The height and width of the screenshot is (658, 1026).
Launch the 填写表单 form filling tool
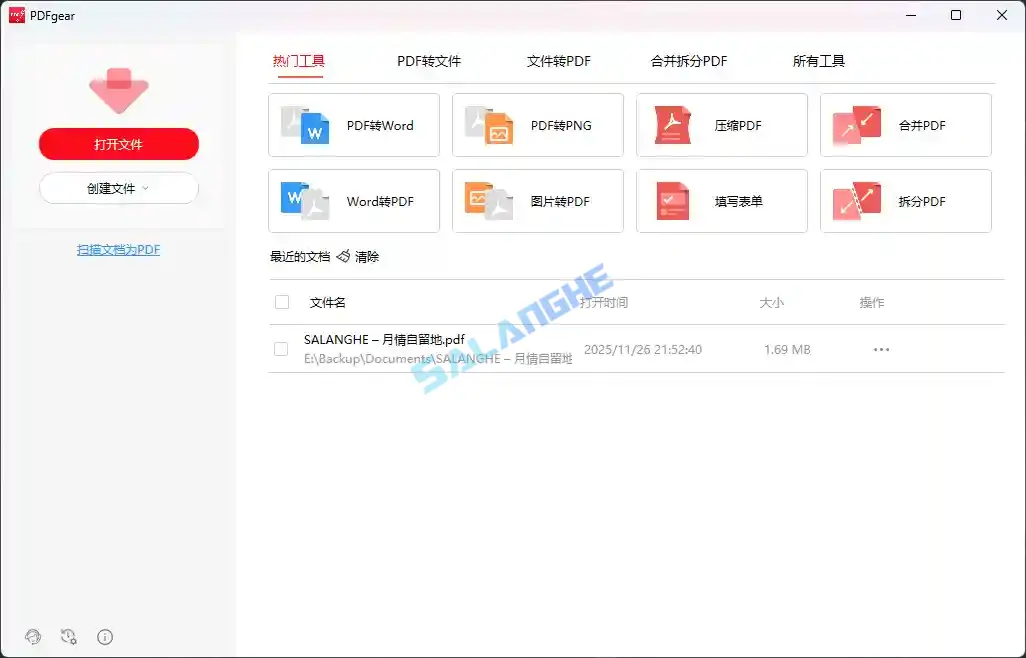point(721,201)
